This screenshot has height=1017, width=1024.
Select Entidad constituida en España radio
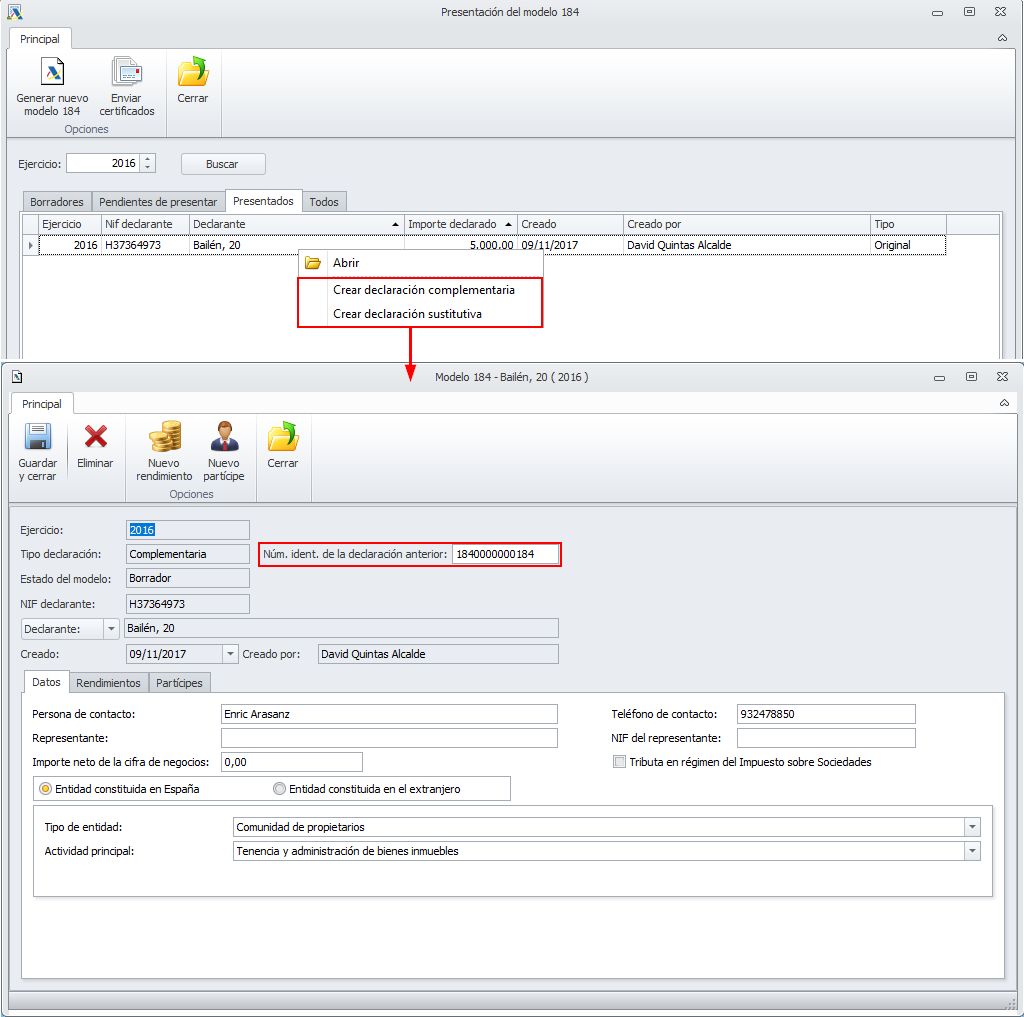45,789
